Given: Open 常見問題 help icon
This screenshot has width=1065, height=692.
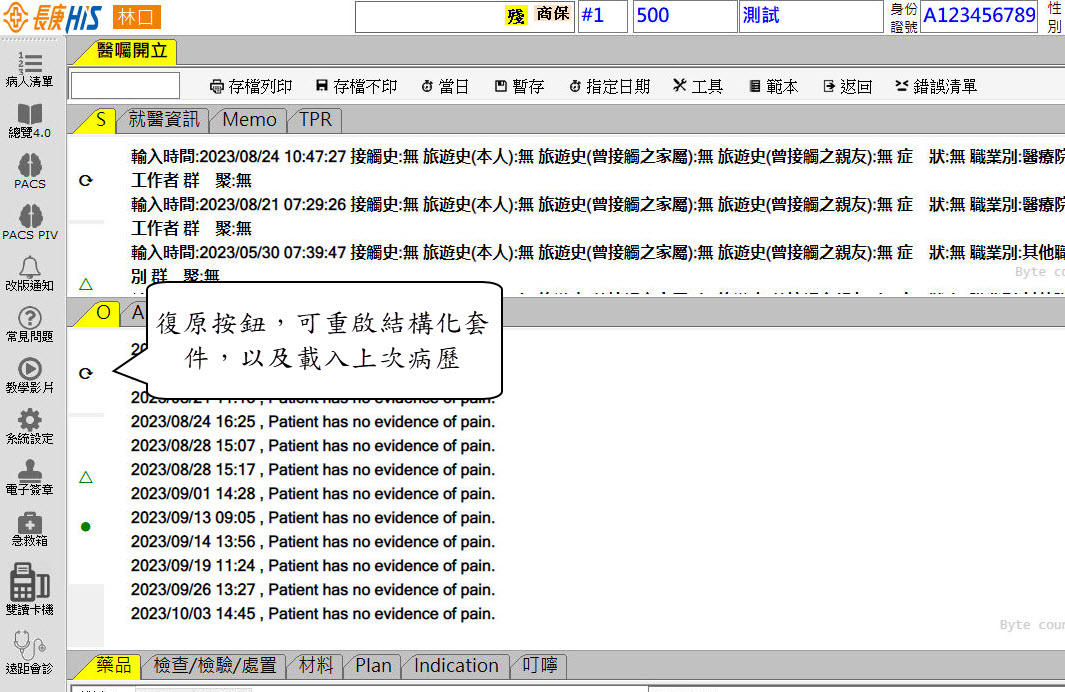Looking at the screenshot, I should coord(30,320).
